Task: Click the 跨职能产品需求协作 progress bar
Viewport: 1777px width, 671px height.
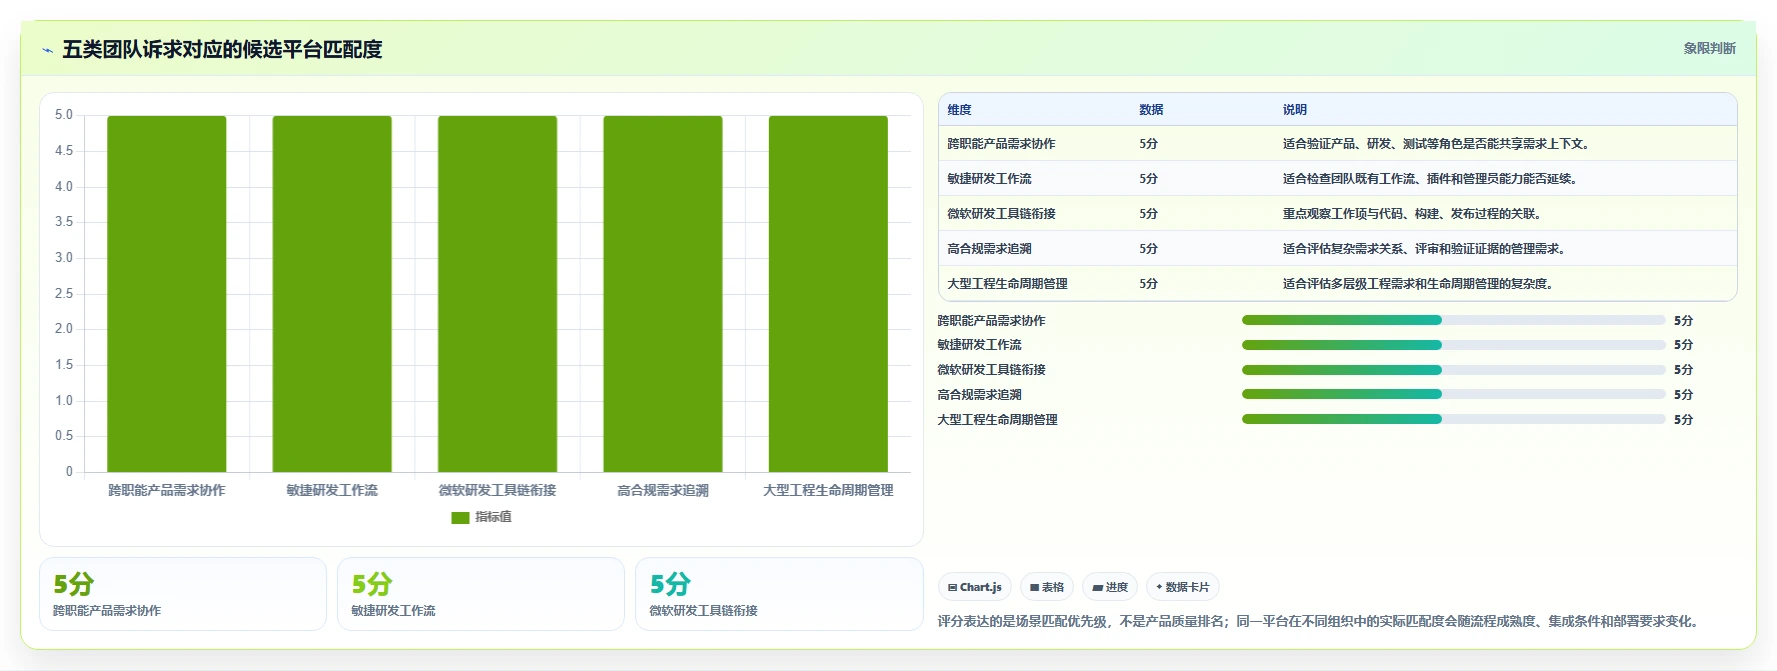Action: [1453, 320]
